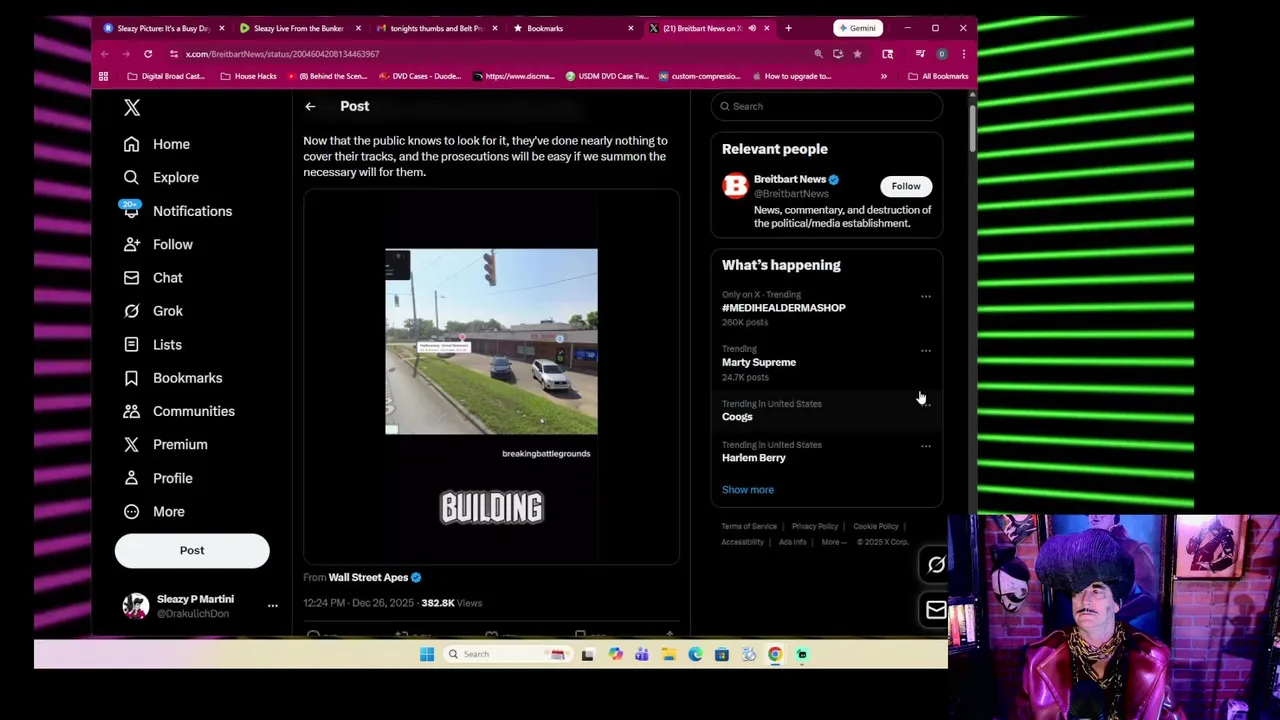Open trending #MEDIHEALDERMASHOP
Viewport: 1280px width, 720px height.
[784, 308]
